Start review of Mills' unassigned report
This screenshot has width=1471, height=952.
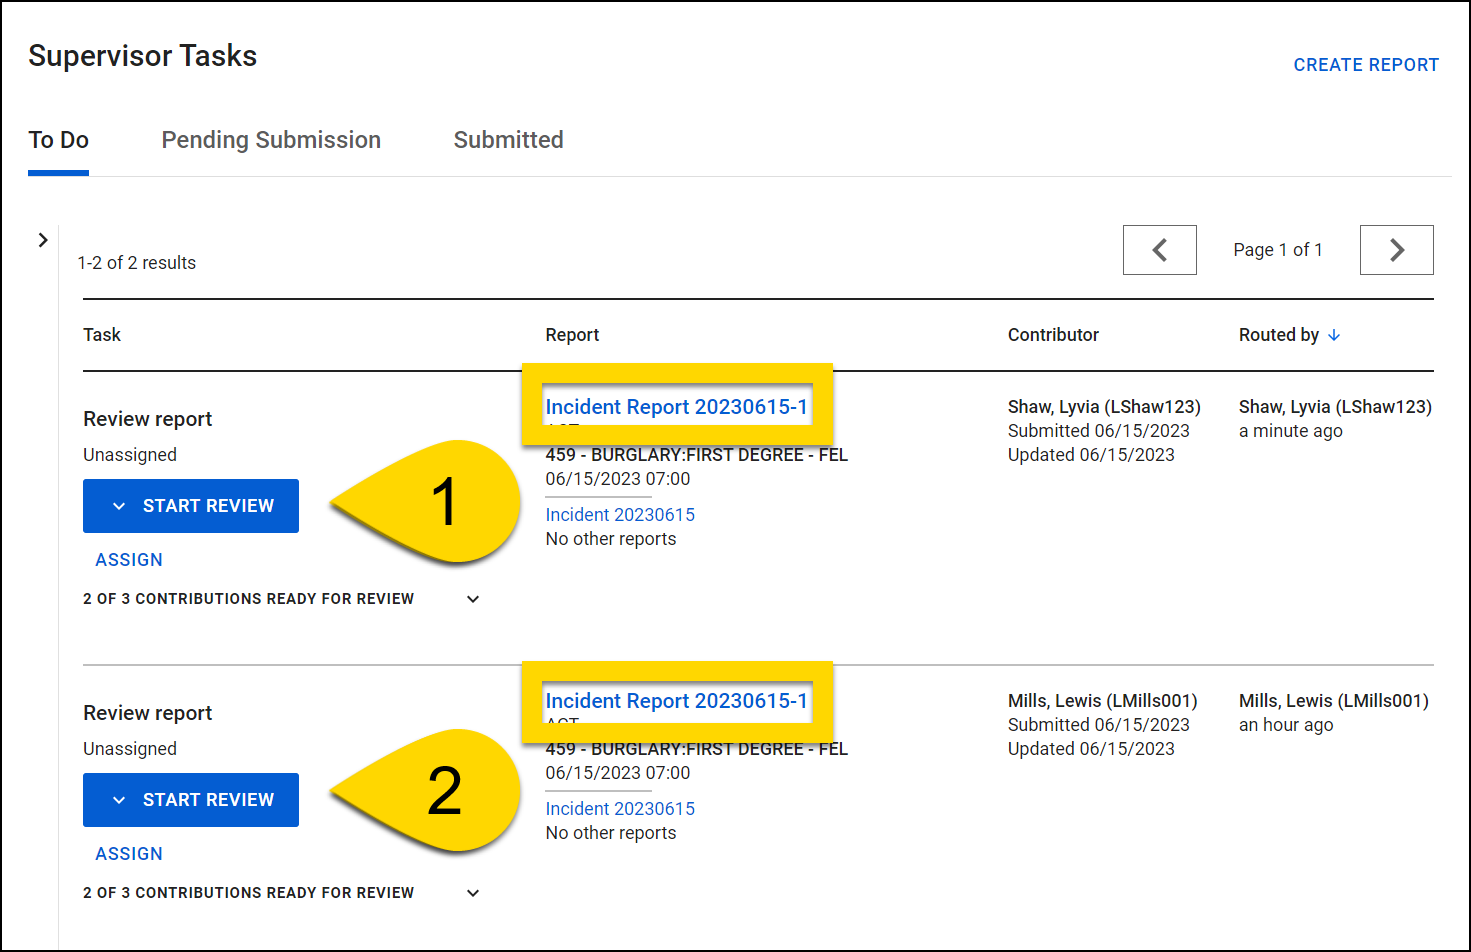coord(207,800)
